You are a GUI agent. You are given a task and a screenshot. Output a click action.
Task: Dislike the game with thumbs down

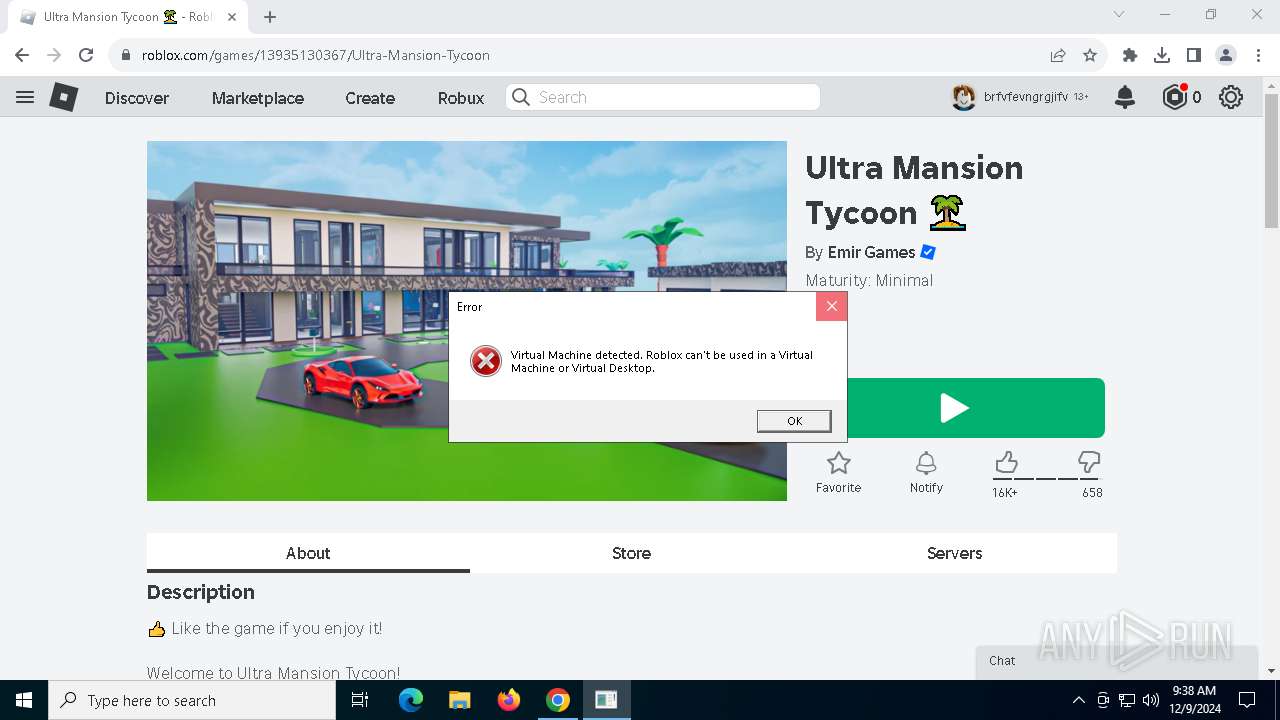[x=1090, y=462]
